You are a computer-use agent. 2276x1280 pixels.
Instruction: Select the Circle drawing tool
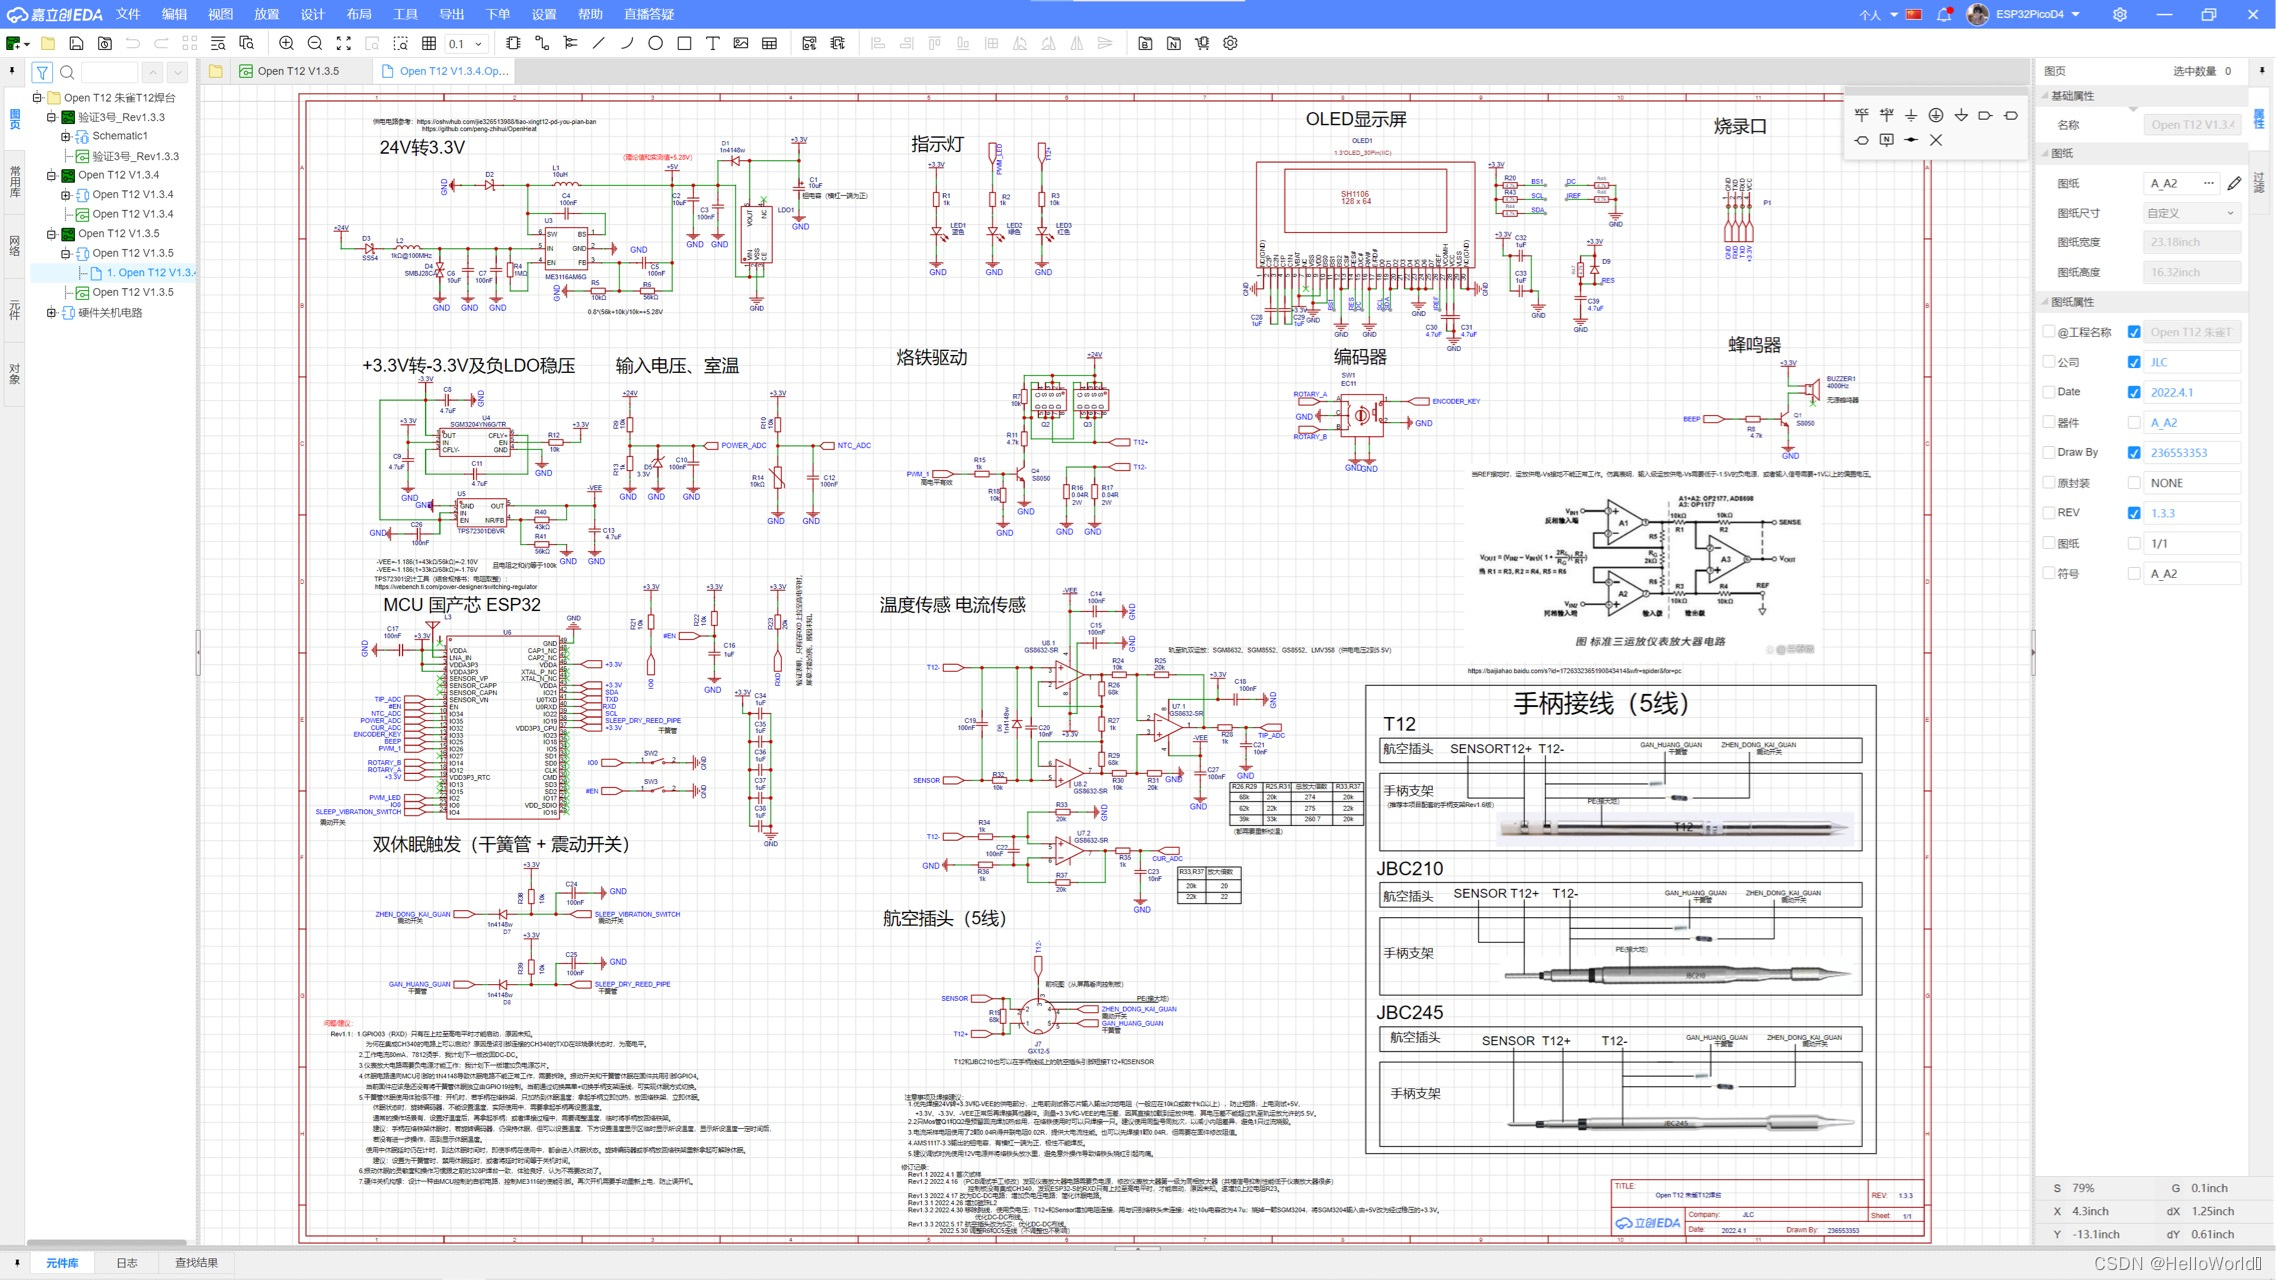pyautogui.click(x=655, y=43)
